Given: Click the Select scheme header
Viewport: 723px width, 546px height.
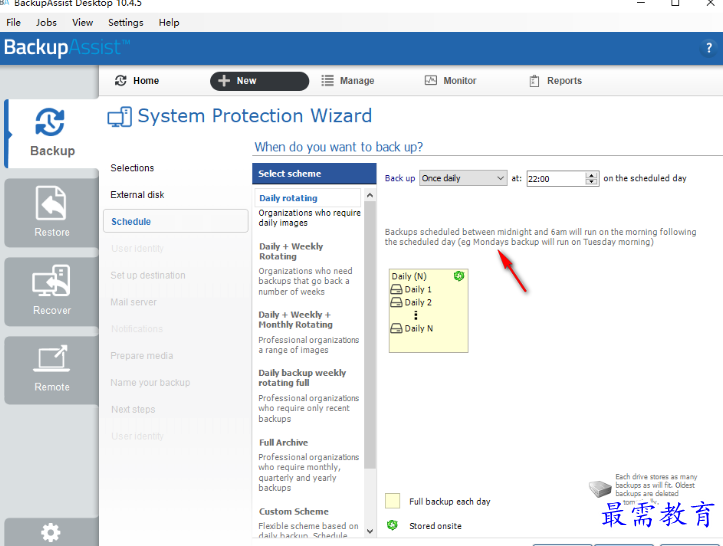Looking at the screenshot, I should pos(314,174).
